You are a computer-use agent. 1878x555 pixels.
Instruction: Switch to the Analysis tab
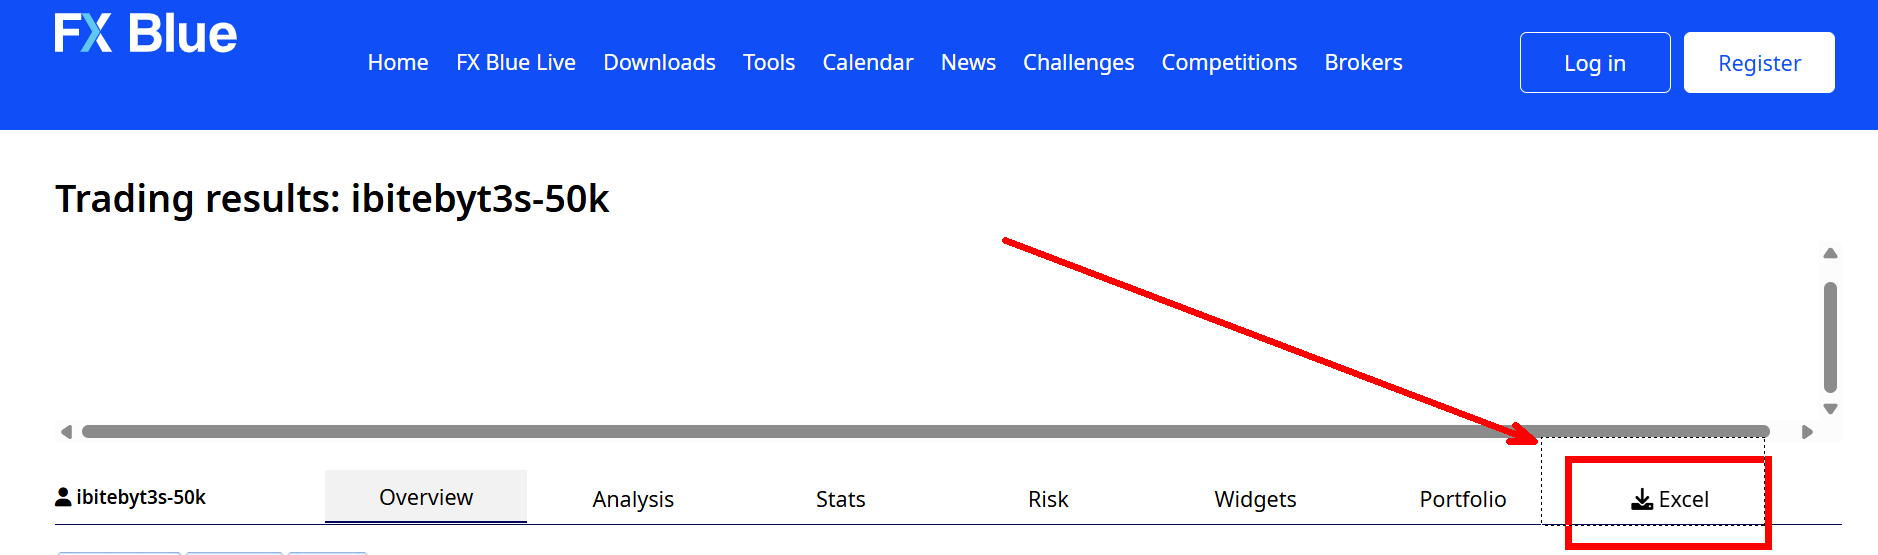633,499
